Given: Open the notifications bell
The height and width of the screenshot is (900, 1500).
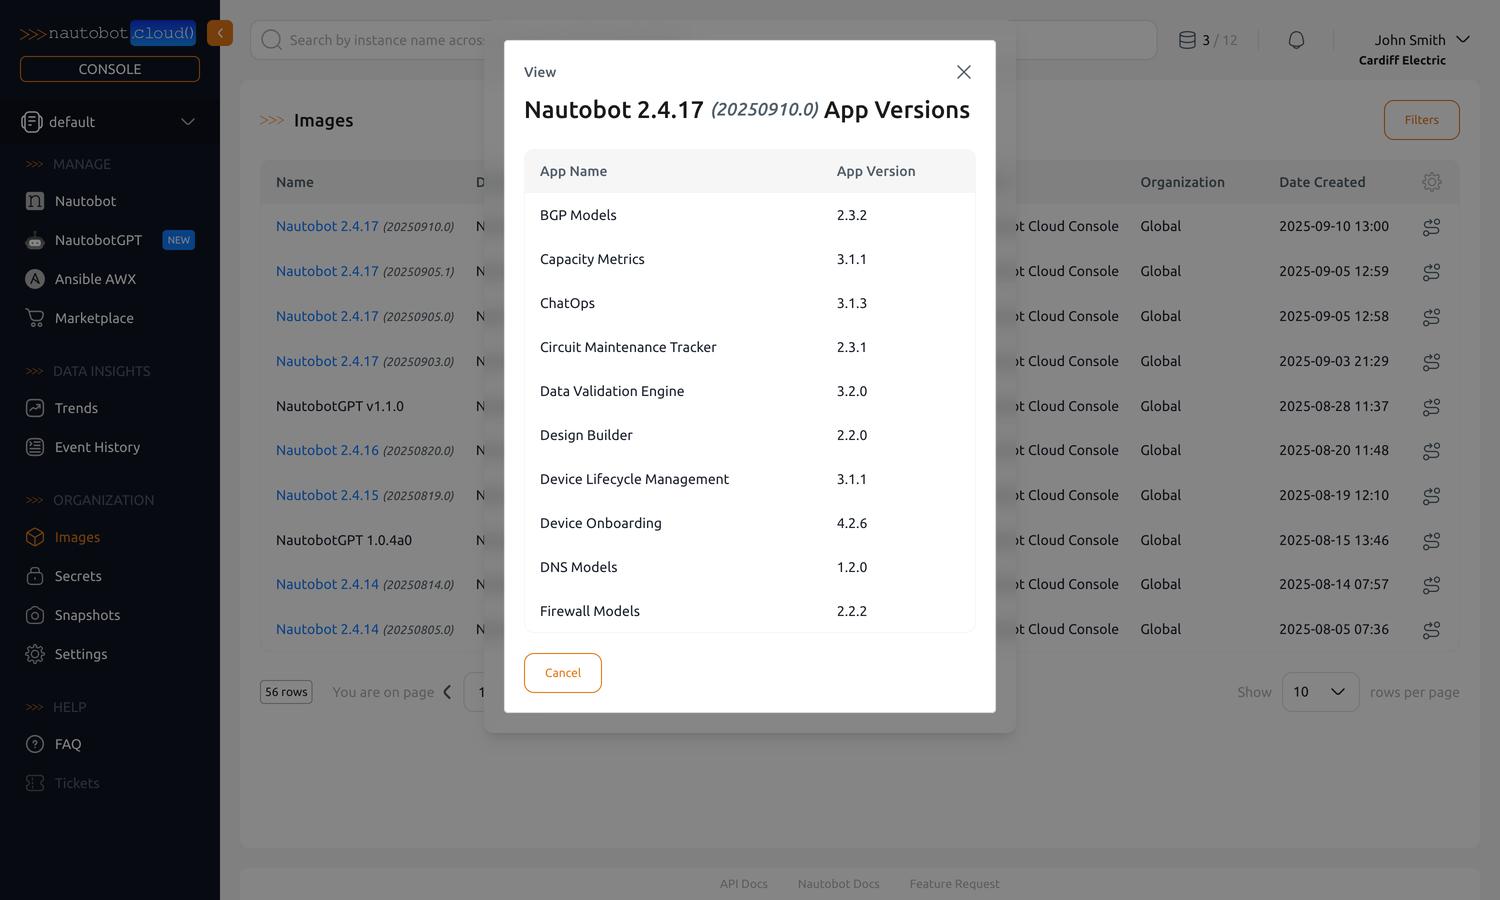Looking at the screenshot, I should (x=1296, y=40).
